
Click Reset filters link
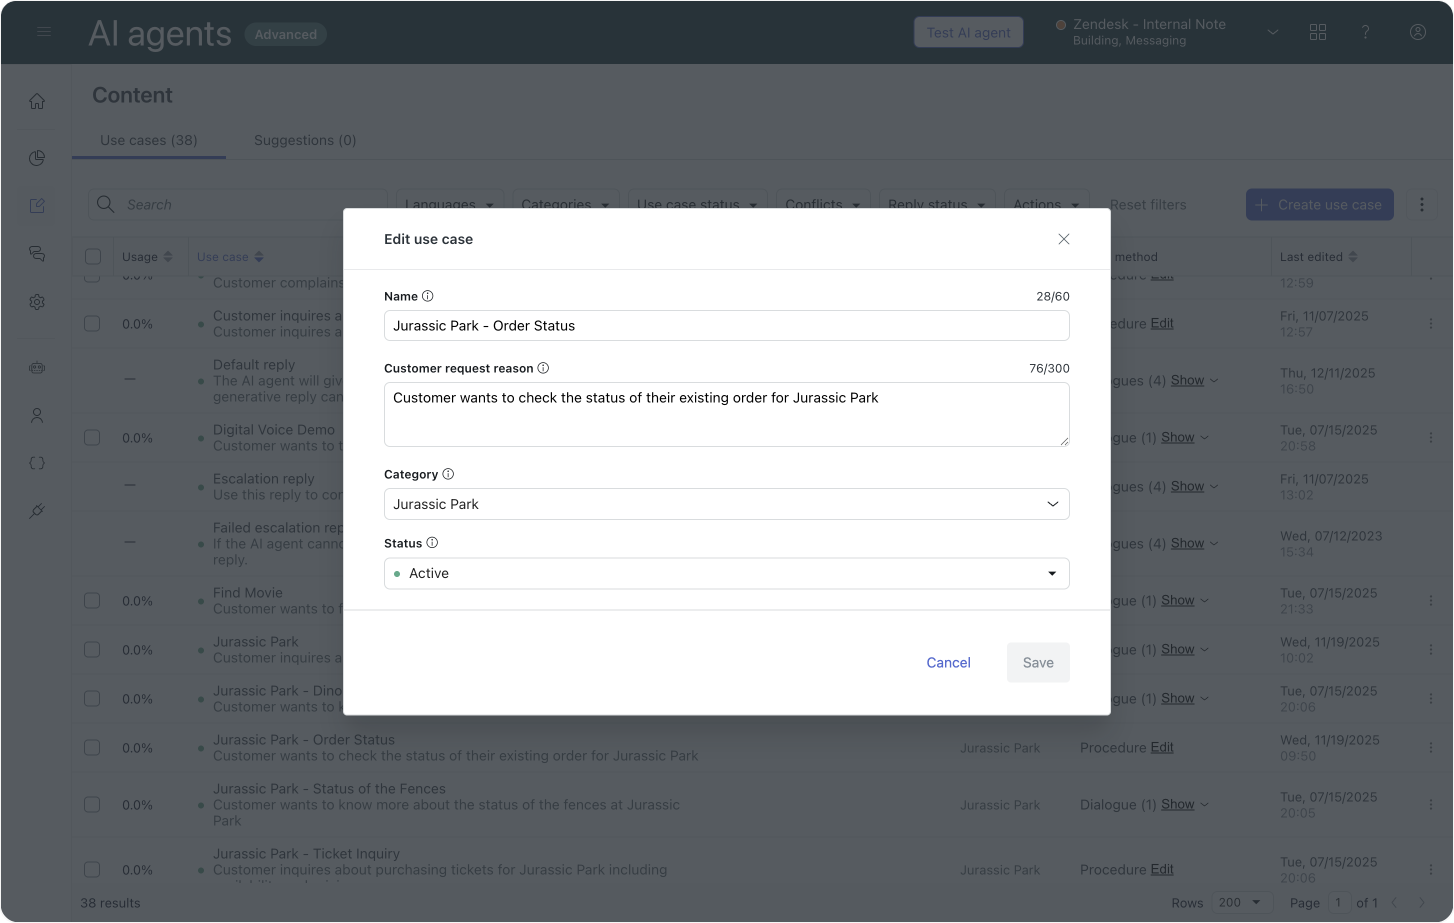coord(1148,204)
